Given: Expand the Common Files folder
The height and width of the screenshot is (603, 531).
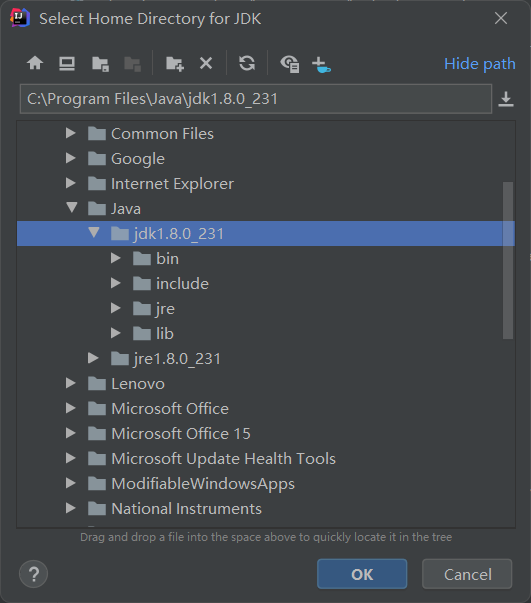Looking at the screenshot, I should pyautogui.click(x=71, y=133).
